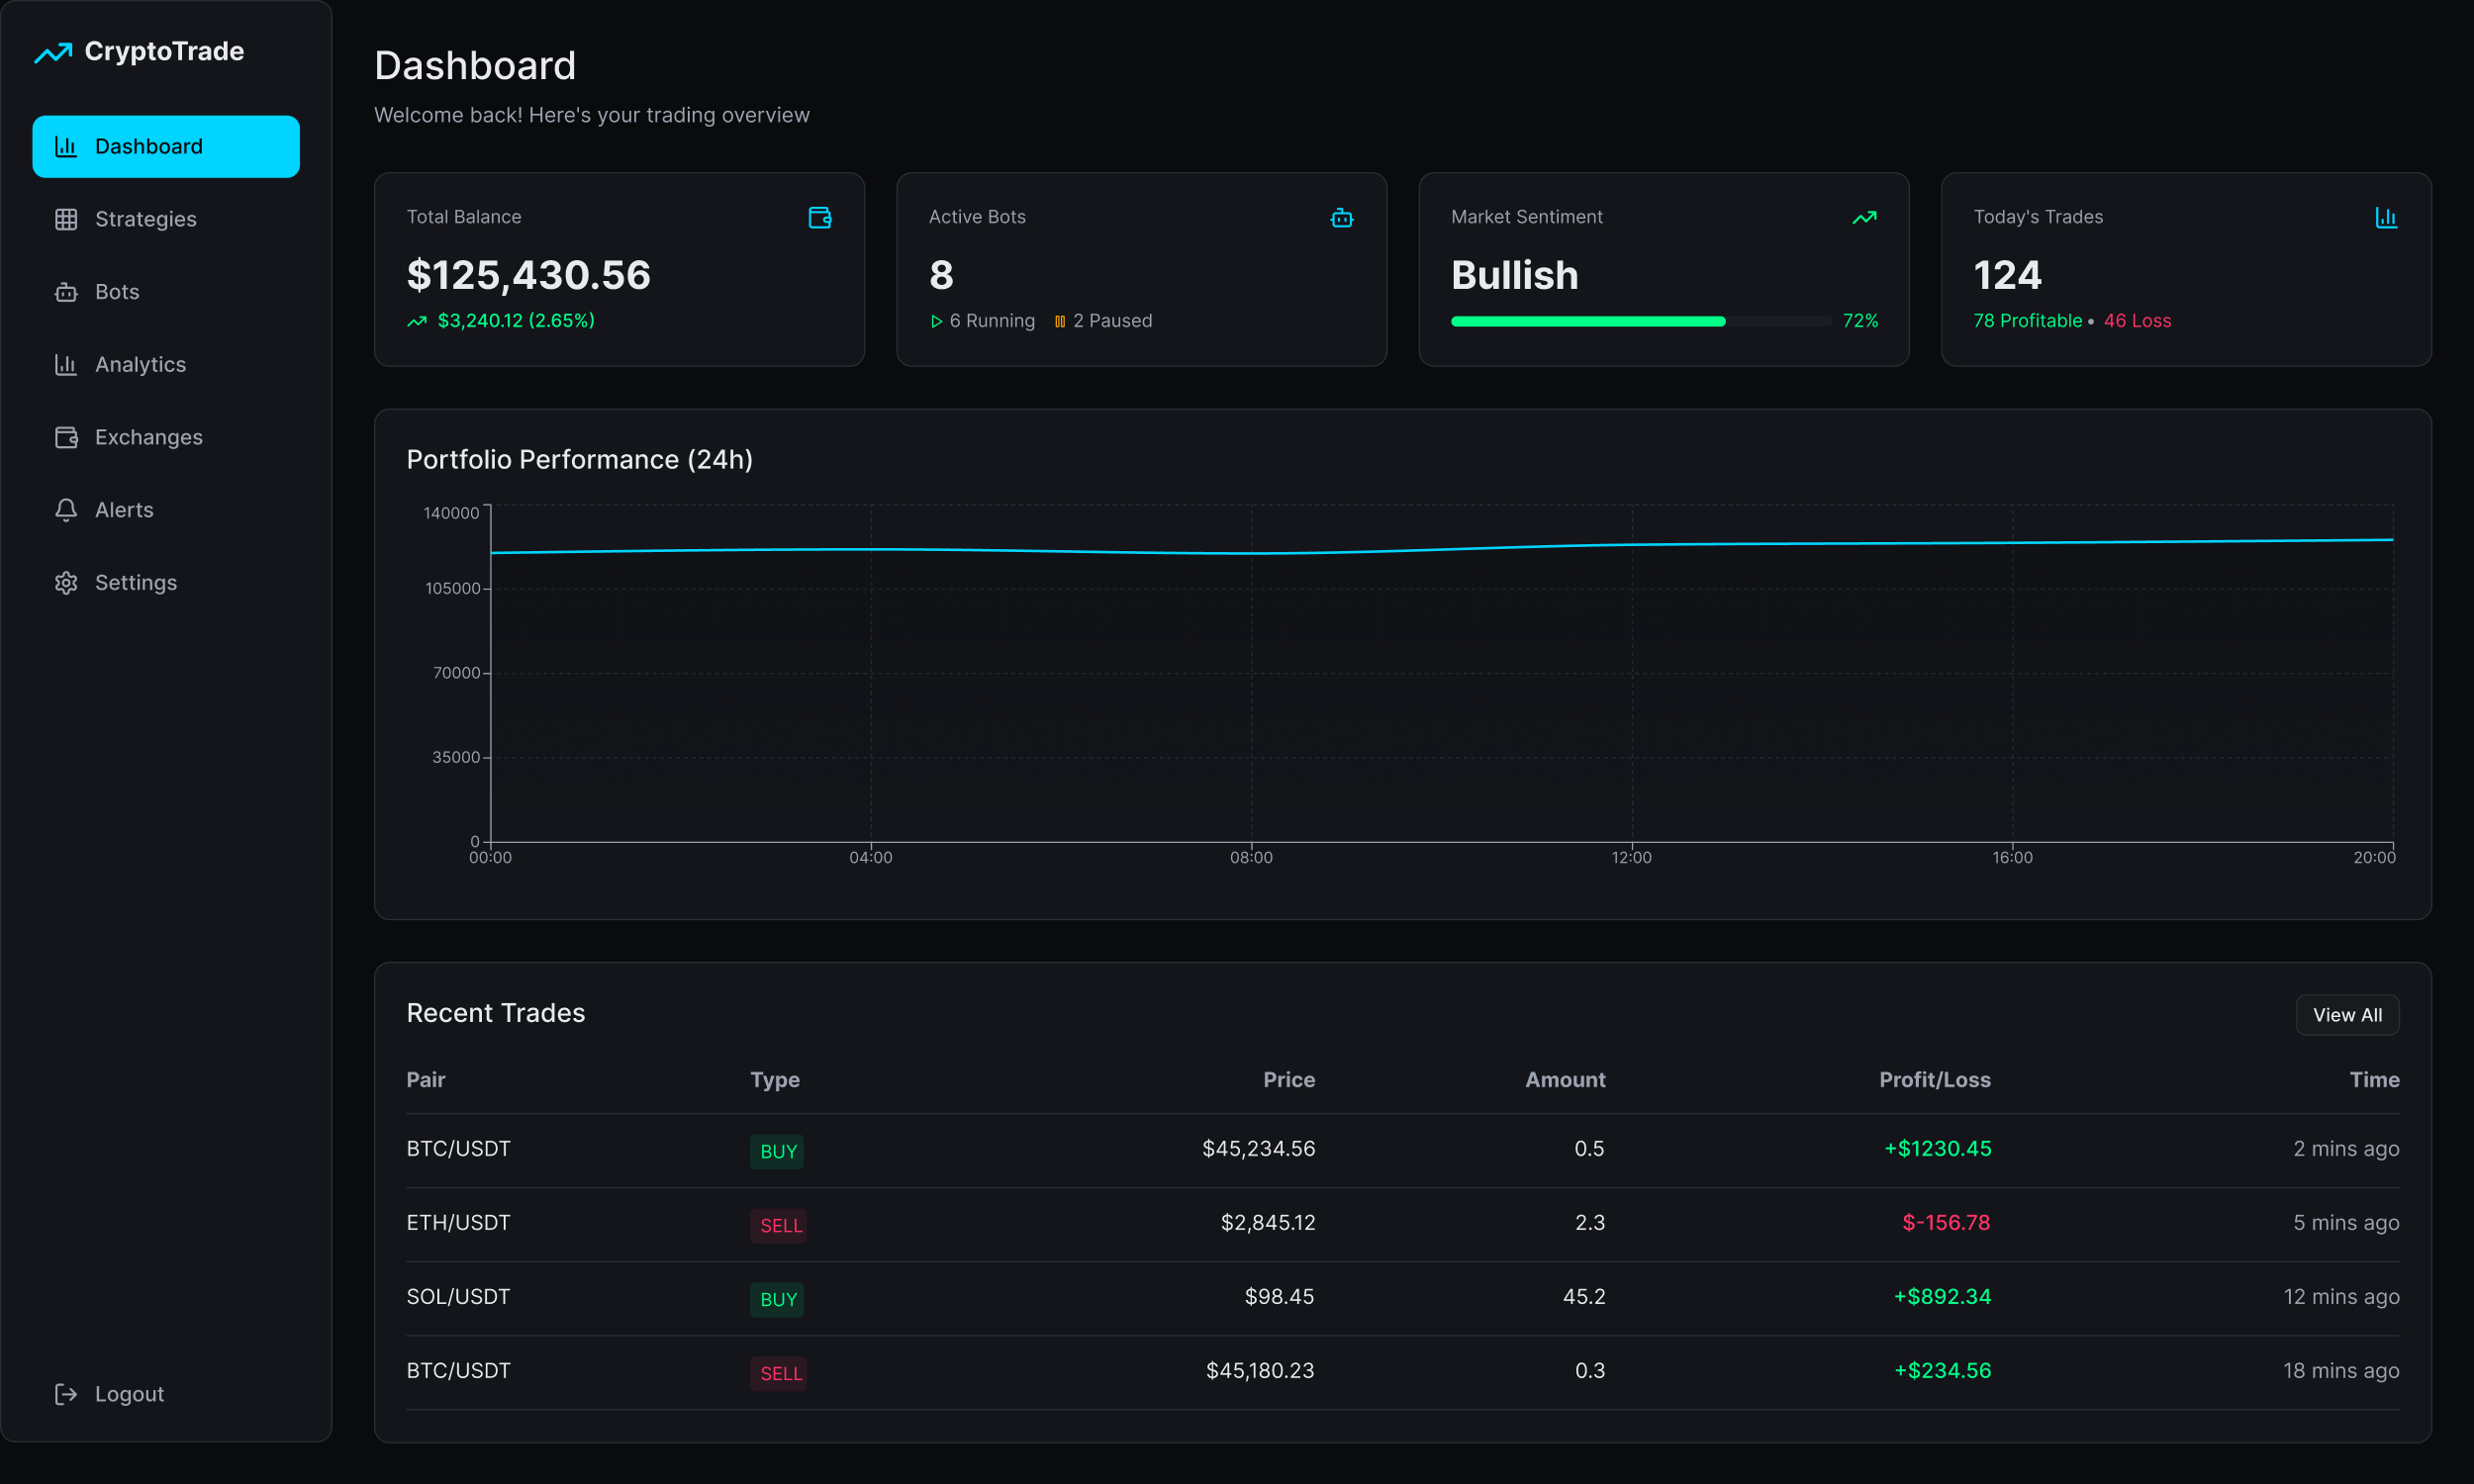
Task: Click the Analytics chart icon in sidebar
Action: click(x=66, y=365)
